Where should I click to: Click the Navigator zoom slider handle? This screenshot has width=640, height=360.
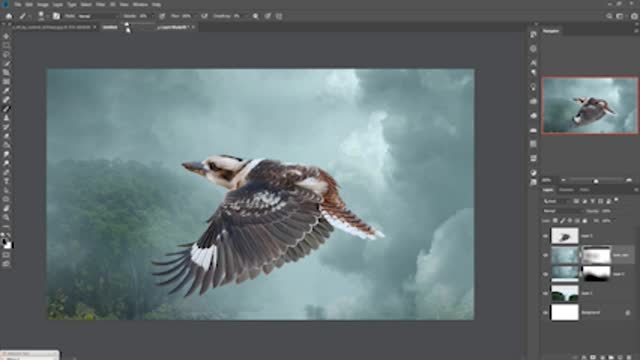[596, 181]
